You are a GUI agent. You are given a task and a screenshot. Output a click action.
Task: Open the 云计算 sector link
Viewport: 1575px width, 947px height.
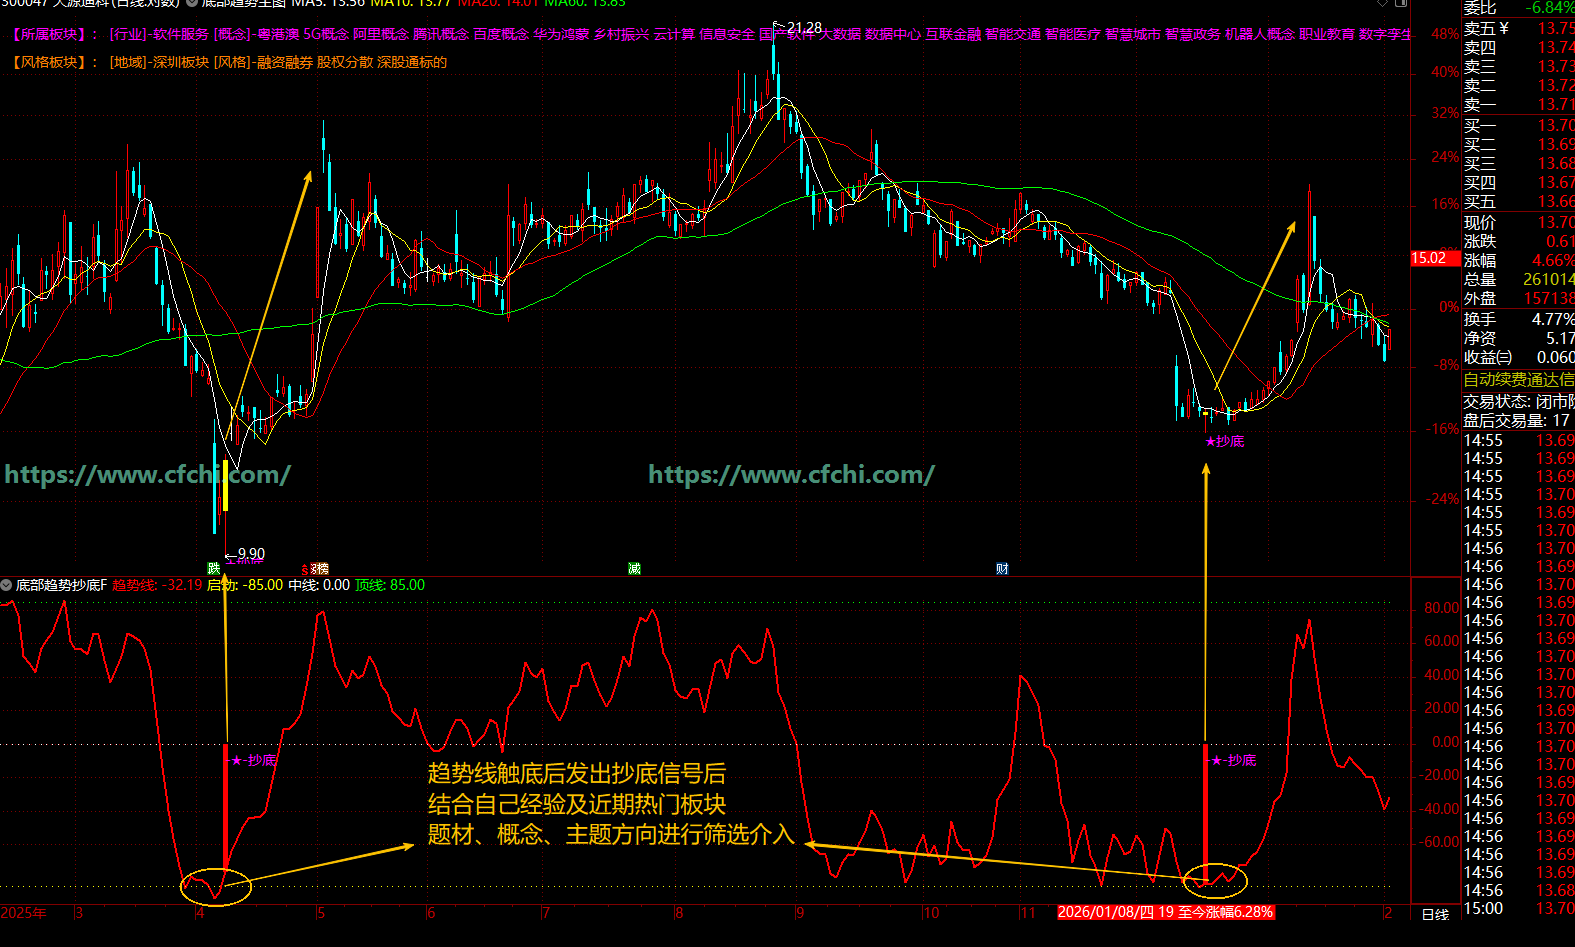point(674,34)
